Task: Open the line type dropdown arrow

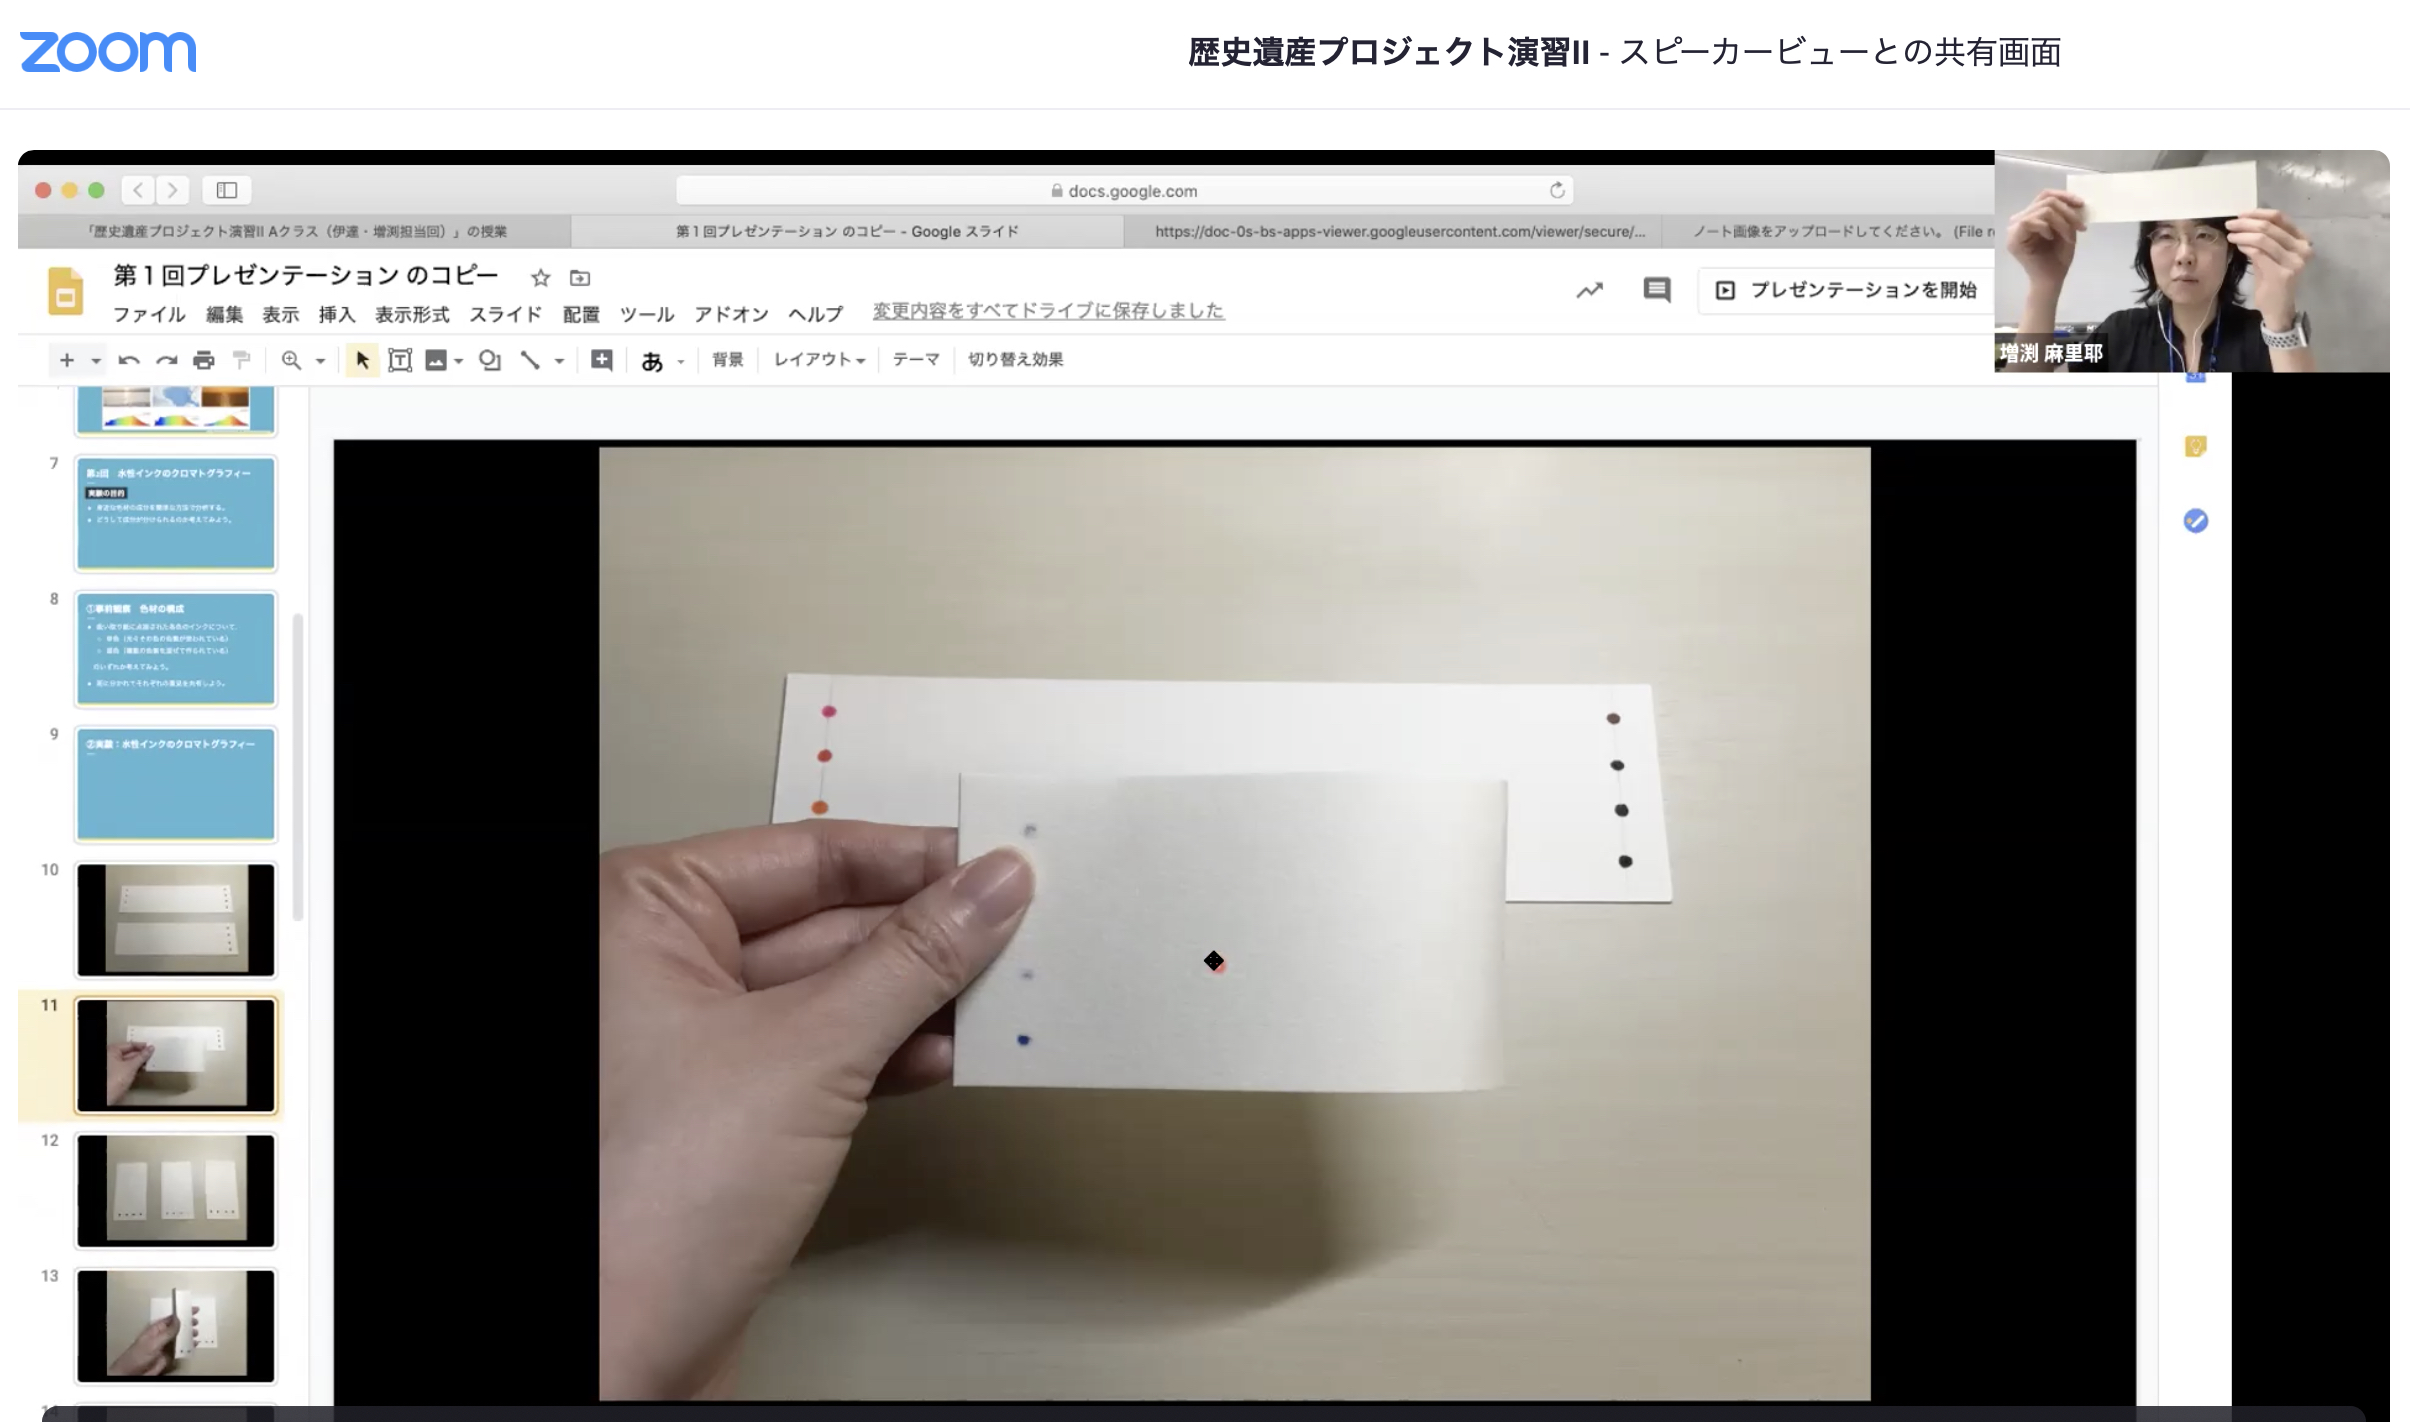Action: tap(559, 361)
